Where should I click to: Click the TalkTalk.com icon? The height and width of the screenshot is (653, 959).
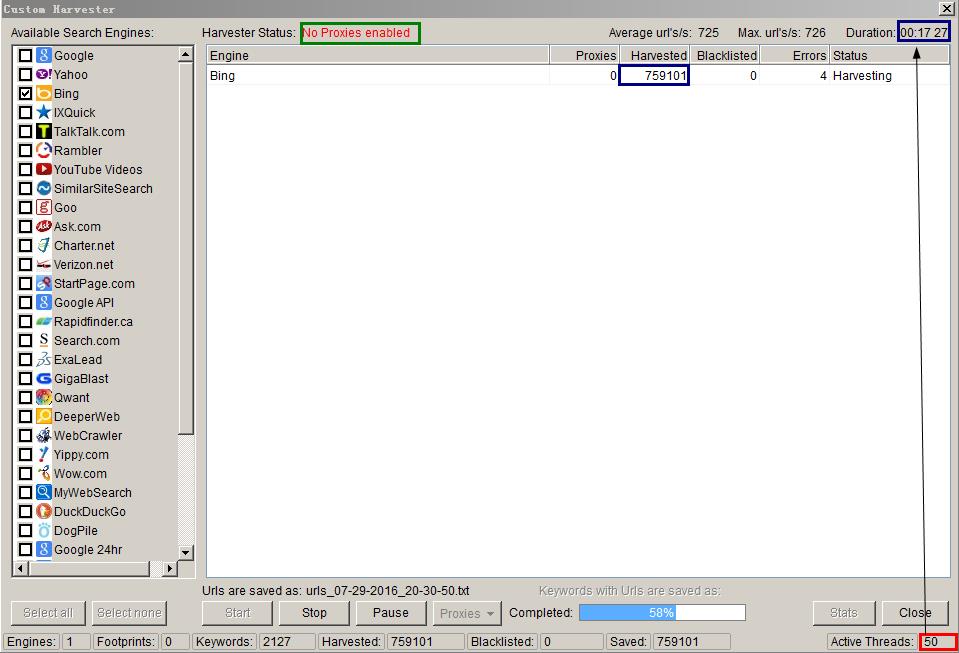[43, 131]
